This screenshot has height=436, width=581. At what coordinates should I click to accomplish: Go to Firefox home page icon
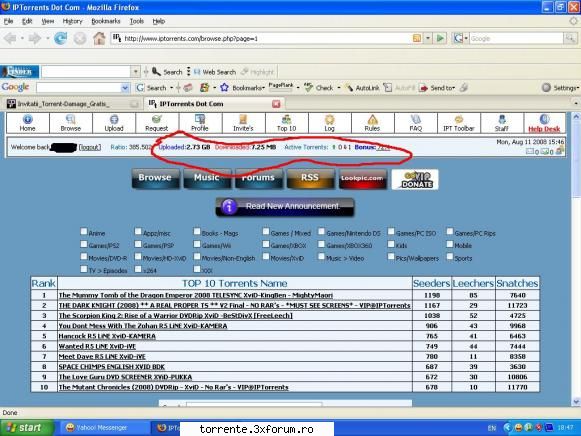click(x=99, y=38)
